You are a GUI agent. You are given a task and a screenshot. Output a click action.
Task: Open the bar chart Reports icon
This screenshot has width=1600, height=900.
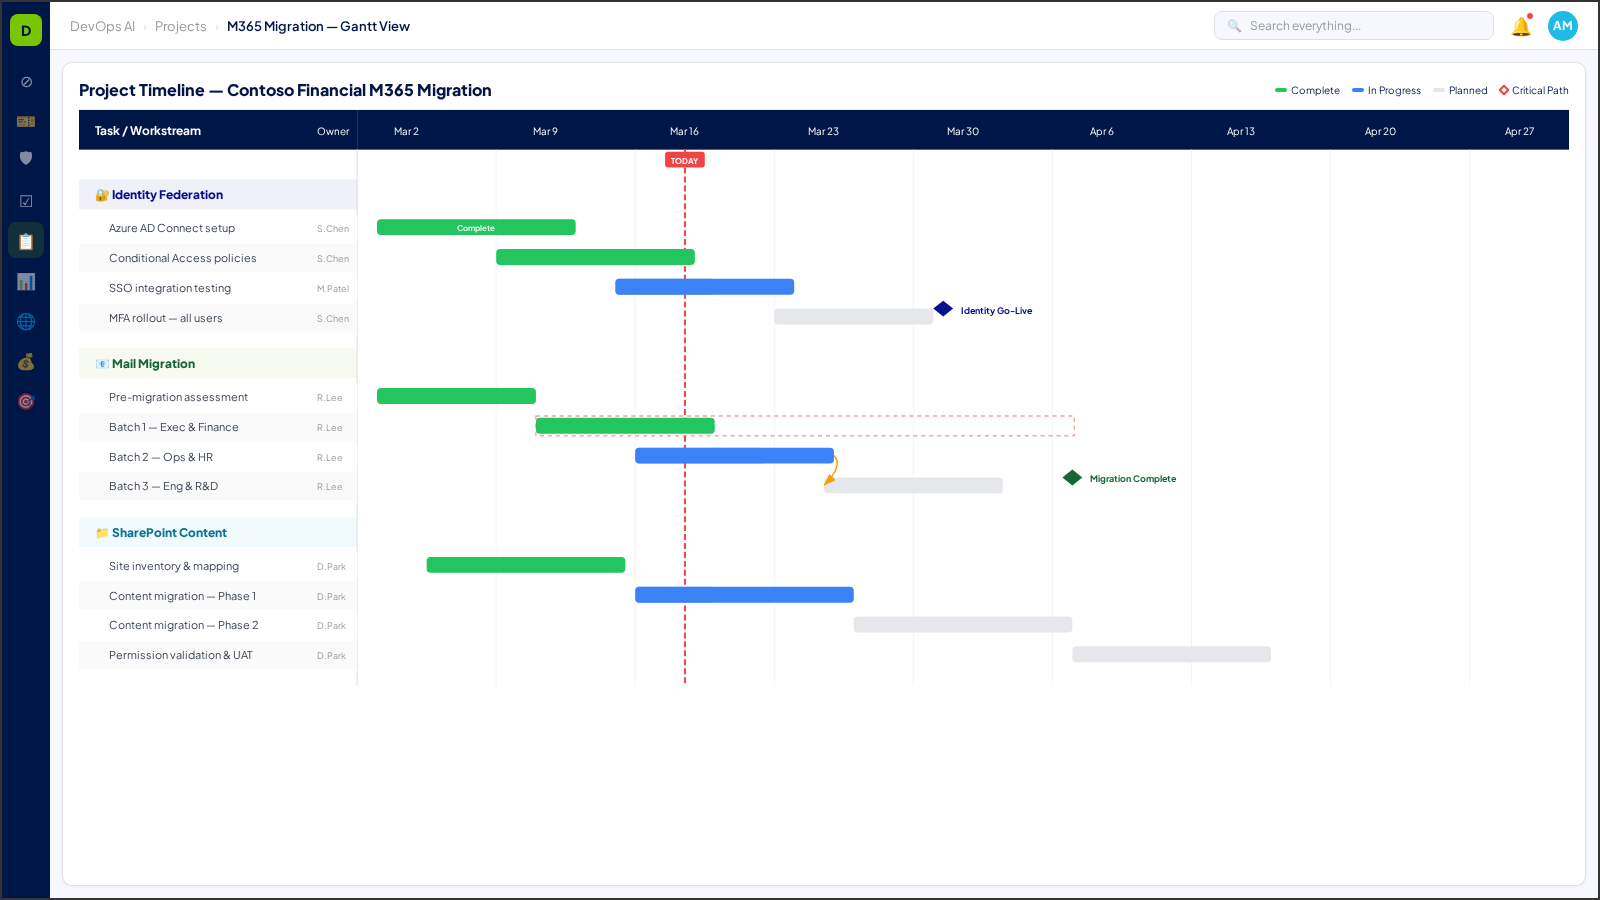pyautogui.click(x=25, y=281)
